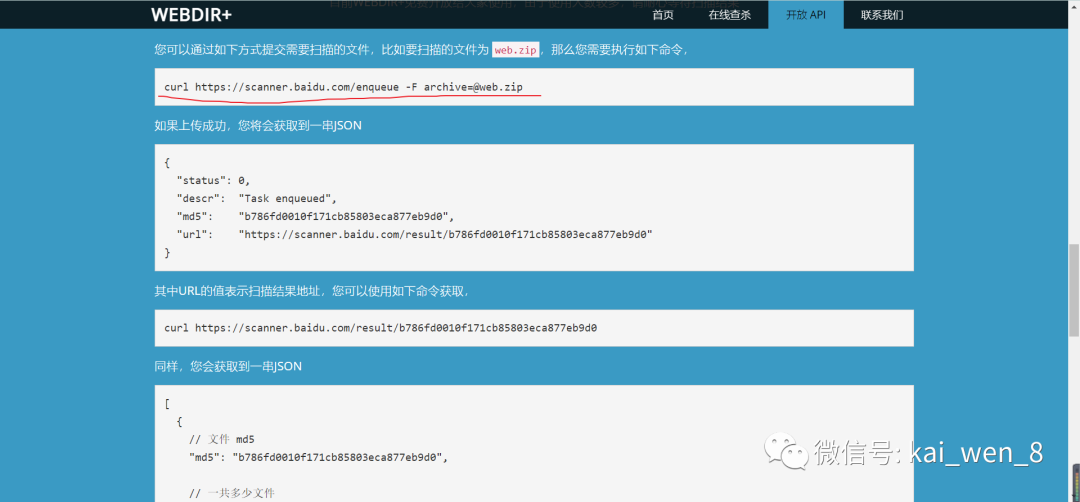Screen dimensions: 1080x502
Task: Open the 在线查杀 nav tab
Action: pyautogui.click(x=729, y=15)
